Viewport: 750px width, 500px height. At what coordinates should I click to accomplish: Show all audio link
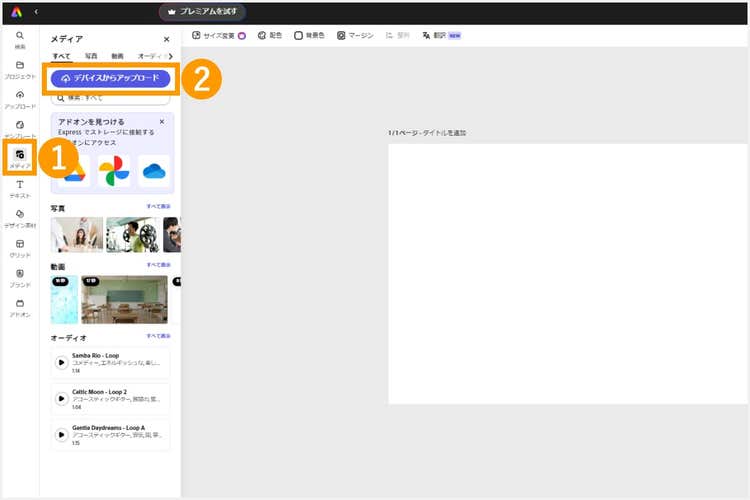pyautogui.click(x=158, y=336)
